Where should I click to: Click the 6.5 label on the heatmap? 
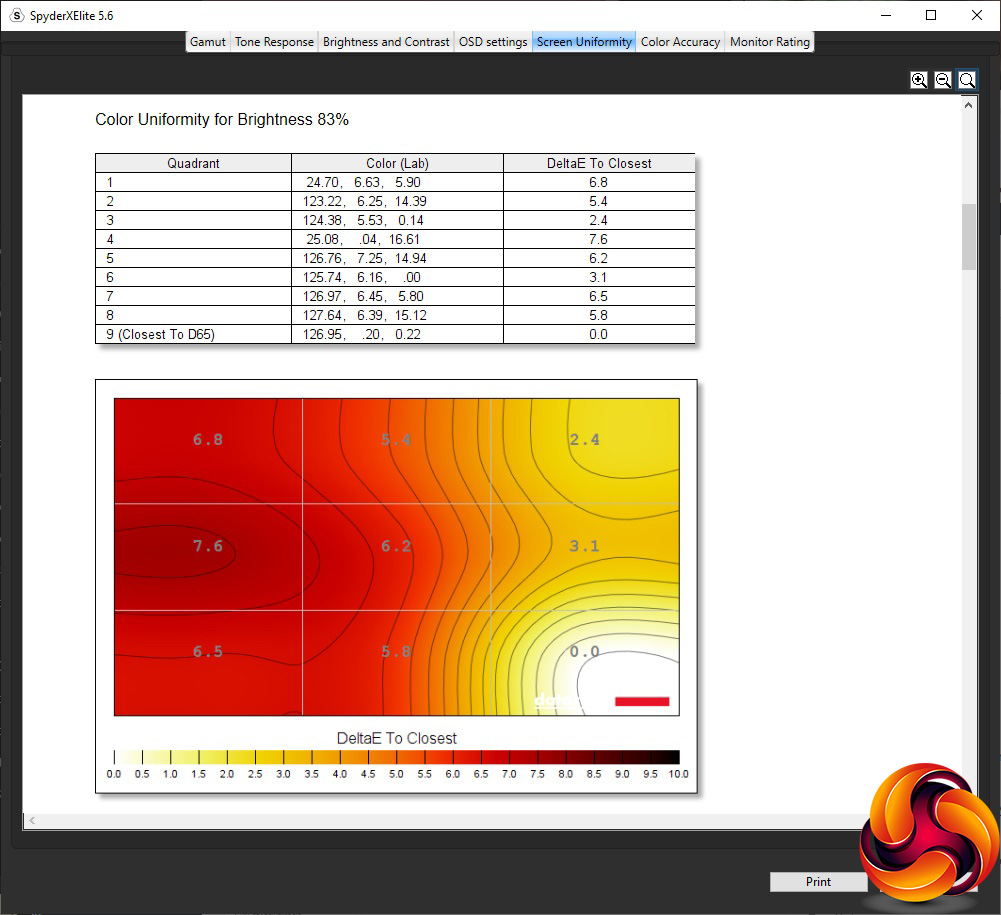(x=208, y=652)
